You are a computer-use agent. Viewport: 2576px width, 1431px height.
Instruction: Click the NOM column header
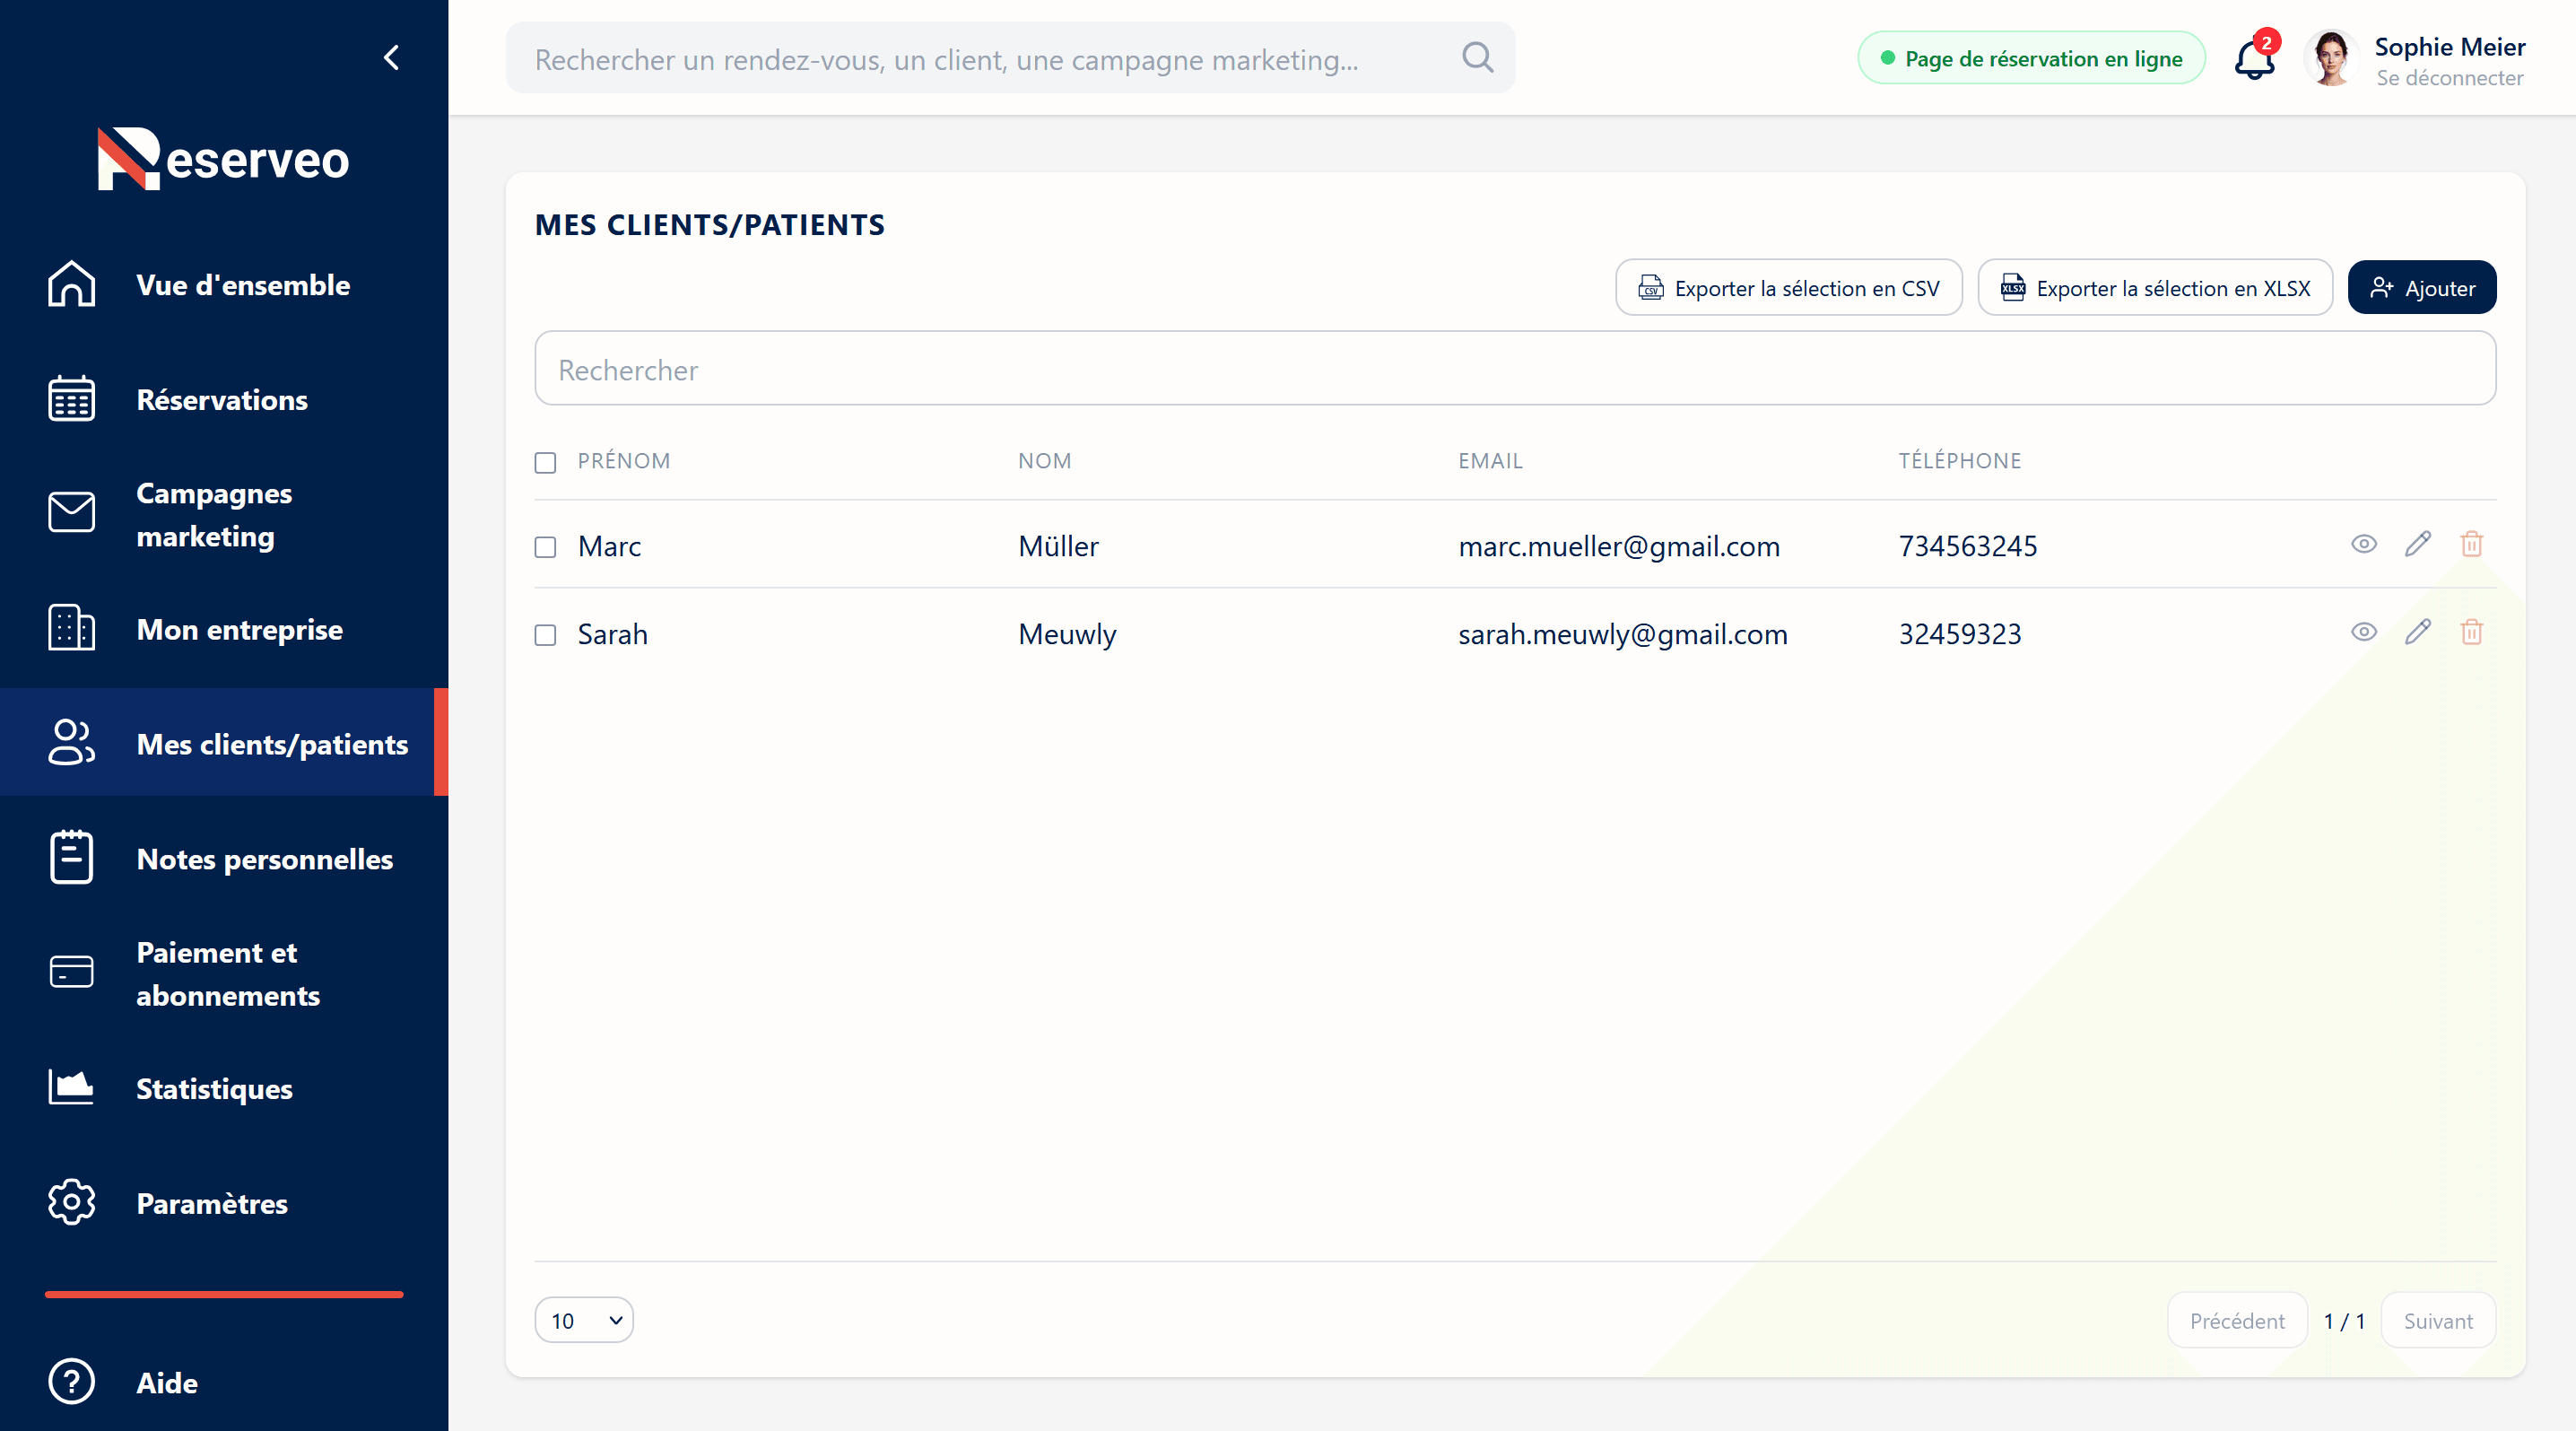1045,461
